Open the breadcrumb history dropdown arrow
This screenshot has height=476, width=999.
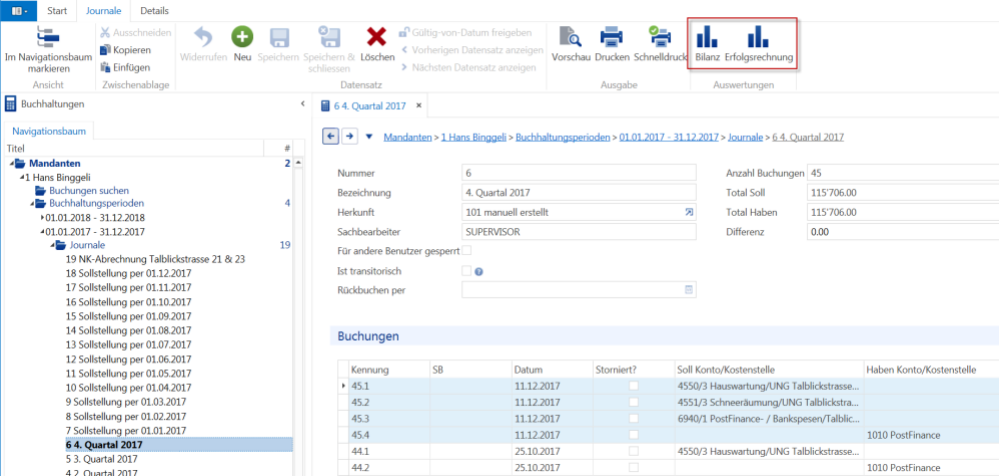click(369, 136)
